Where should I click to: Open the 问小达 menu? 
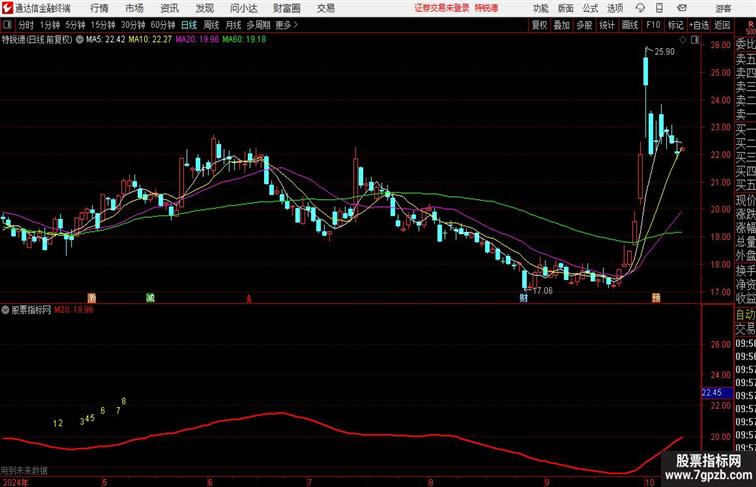tap(243, 8)
